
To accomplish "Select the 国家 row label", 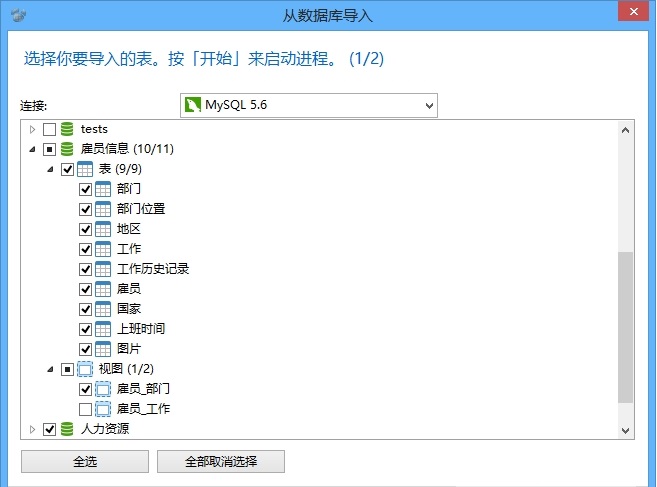I will pyautogui.click(x=129, y=309).
